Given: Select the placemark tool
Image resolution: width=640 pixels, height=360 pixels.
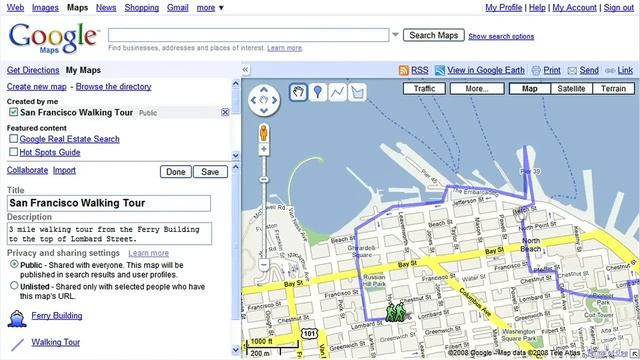Looking at the screenshot, I should [x=318, y=92].
